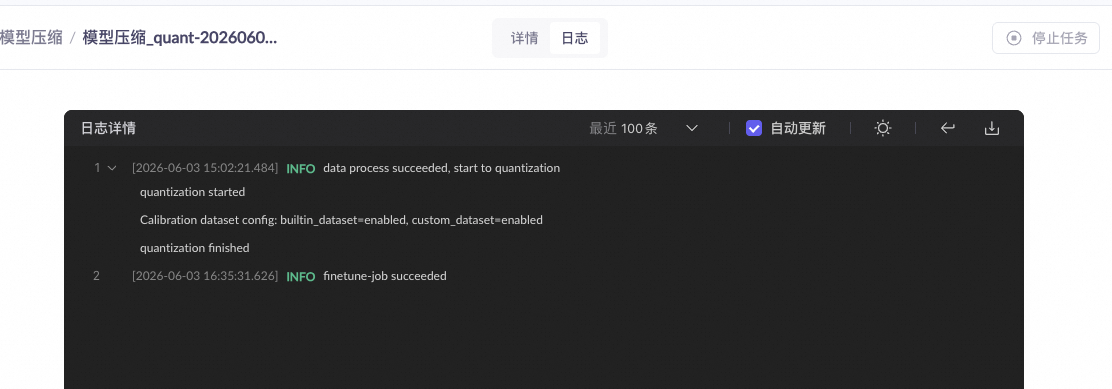Click the 自动更新 label text

(x=798, y=128)
